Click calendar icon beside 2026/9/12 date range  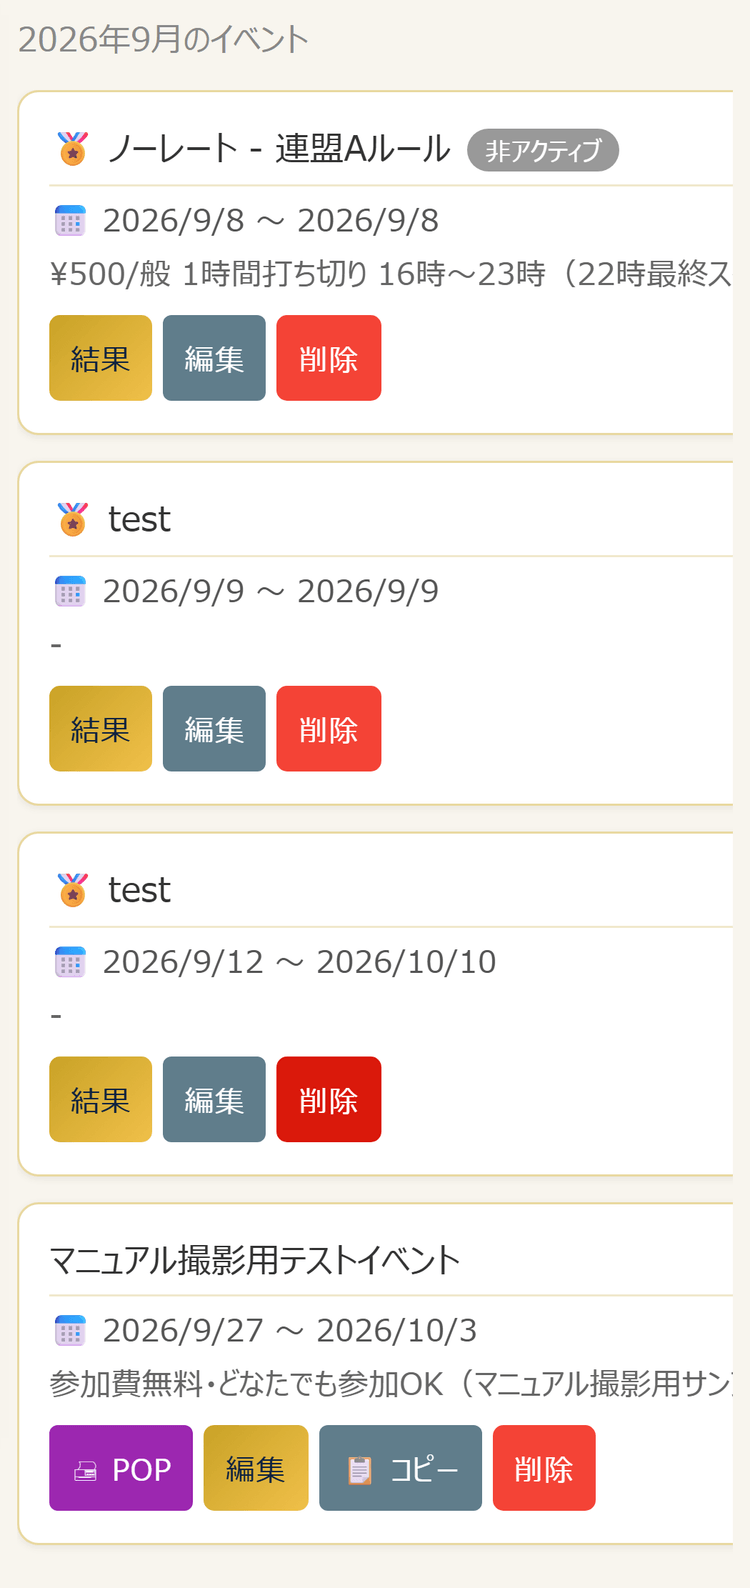70,961
